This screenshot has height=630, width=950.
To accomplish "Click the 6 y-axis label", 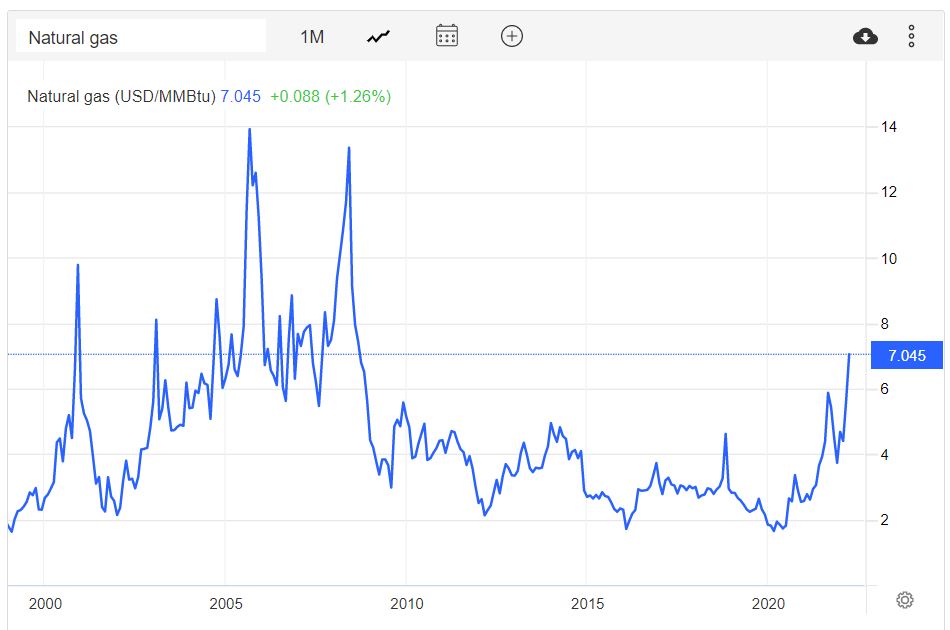I will coord(885,389).
